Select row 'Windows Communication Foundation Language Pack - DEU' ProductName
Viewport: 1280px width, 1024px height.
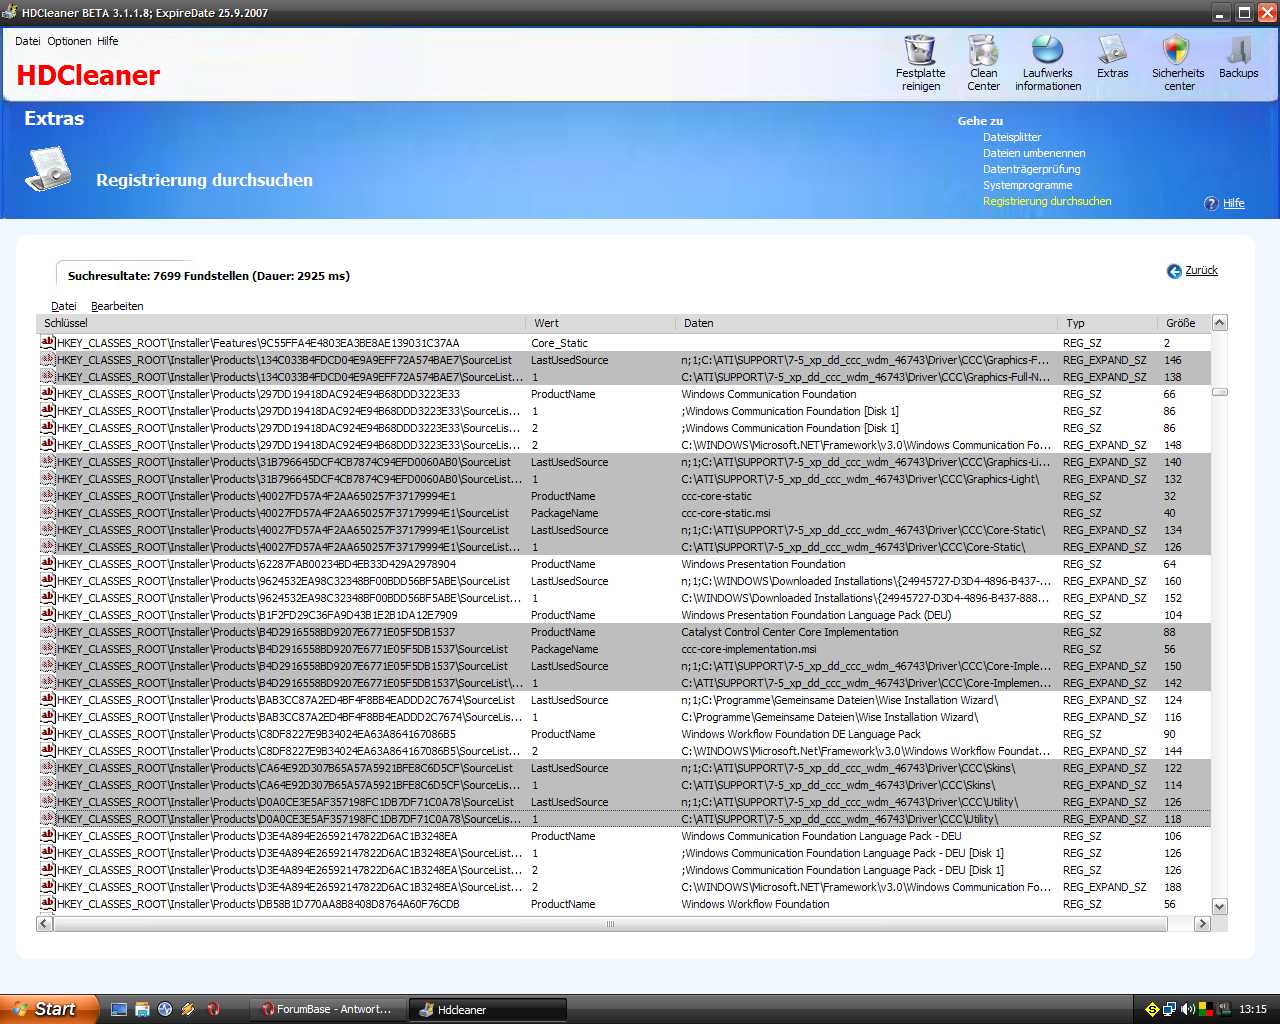[624, 836]
